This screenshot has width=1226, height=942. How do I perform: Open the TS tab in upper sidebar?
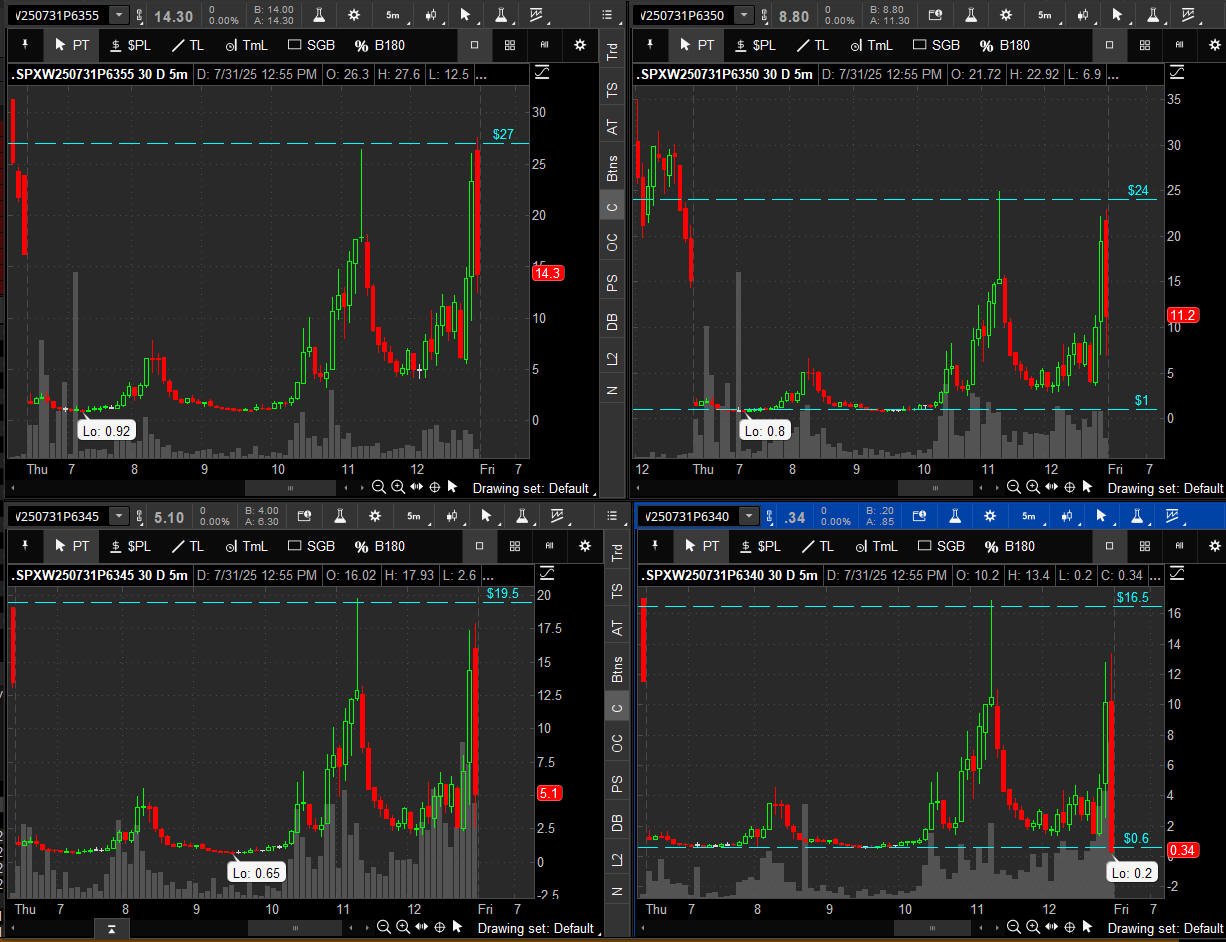click(612, 89)
